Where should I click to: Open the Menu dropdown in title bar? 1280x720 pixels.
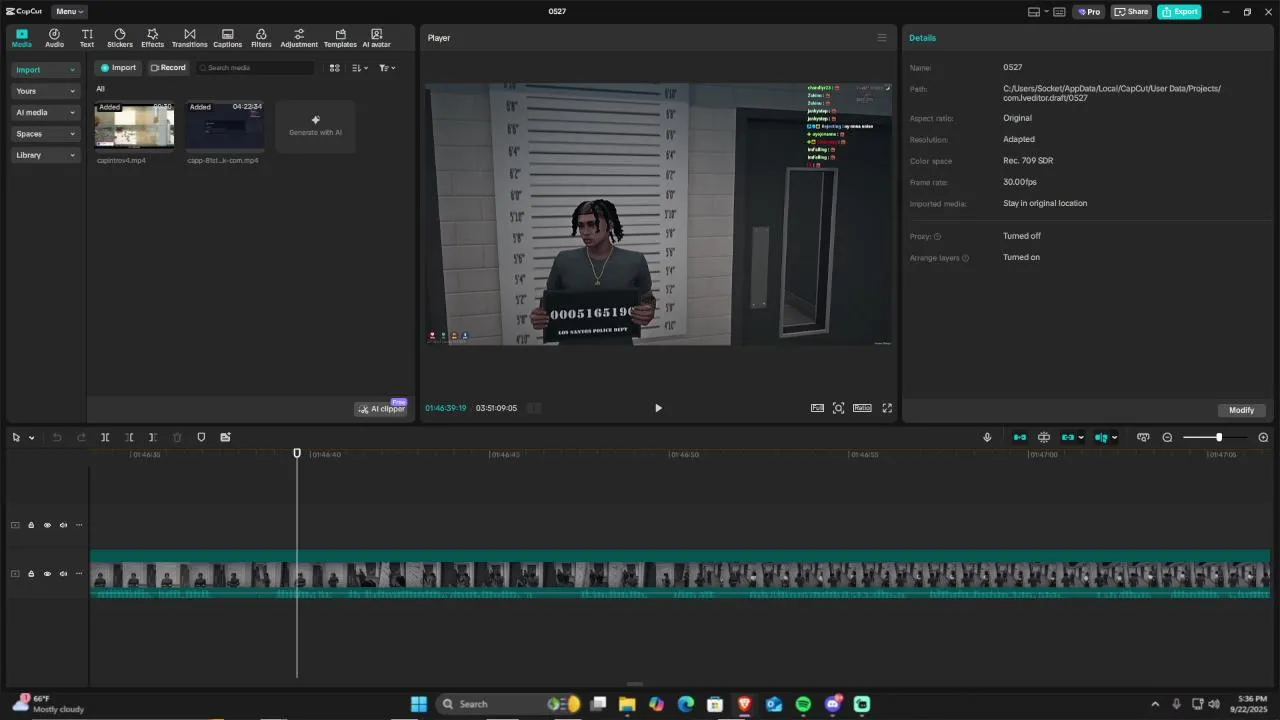(69, 12)
